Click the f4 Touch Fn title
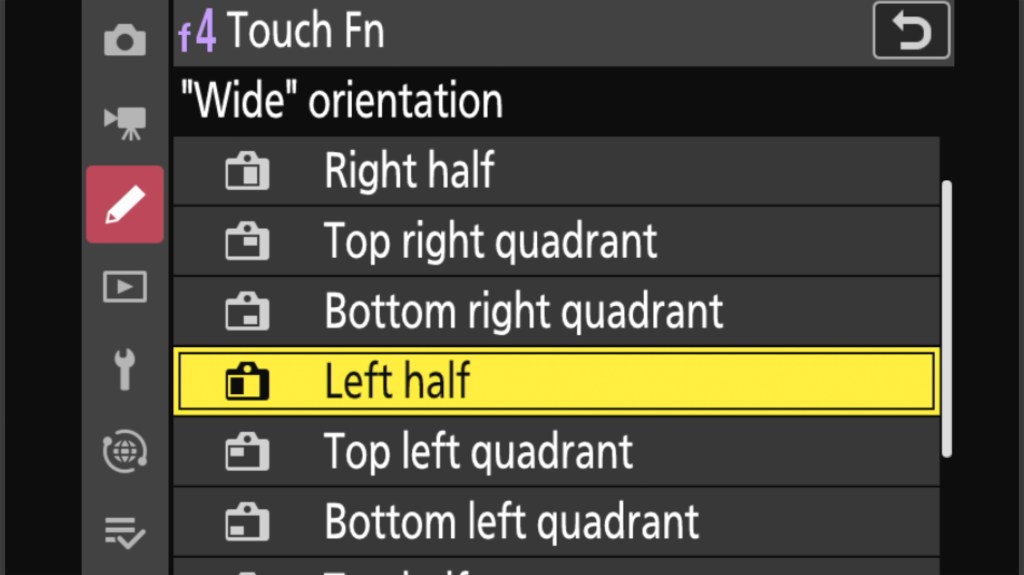 282,32
